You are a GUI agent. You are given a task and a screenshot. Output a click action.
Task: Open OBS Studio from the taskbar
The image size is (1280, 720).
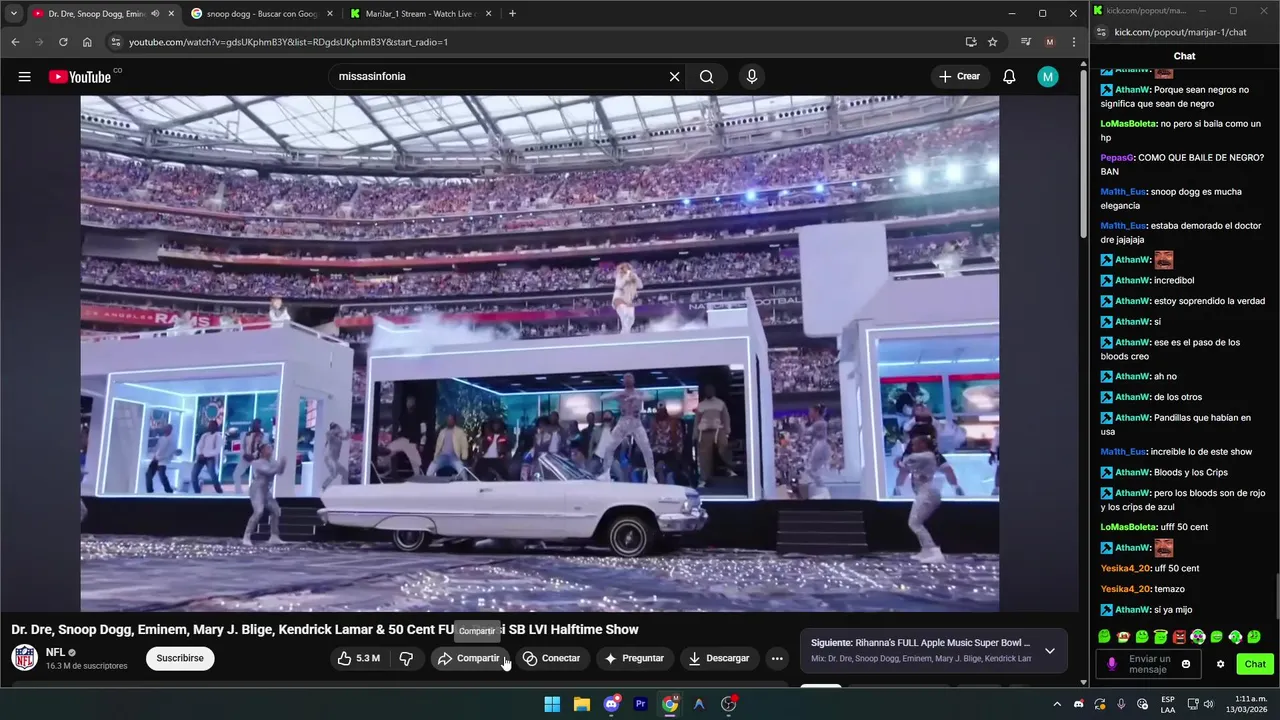[728, 704]
